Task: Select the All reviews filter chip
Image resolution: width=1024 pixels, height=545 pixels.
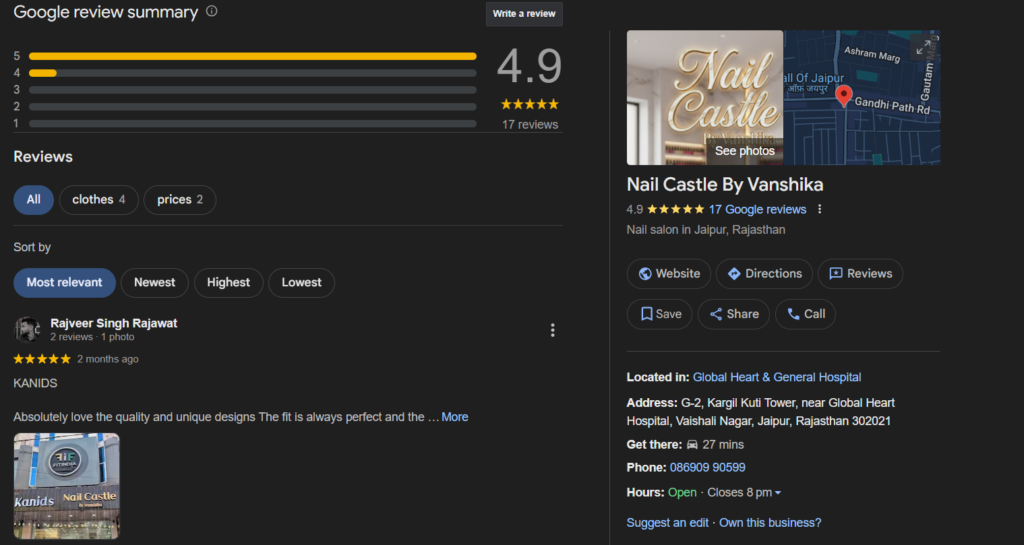Action: (33, 200)
